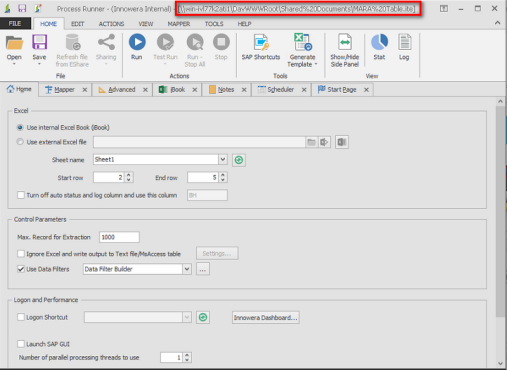
Task: Switch to the EDIT ribbon tab
Action: [x=77, y=24]
